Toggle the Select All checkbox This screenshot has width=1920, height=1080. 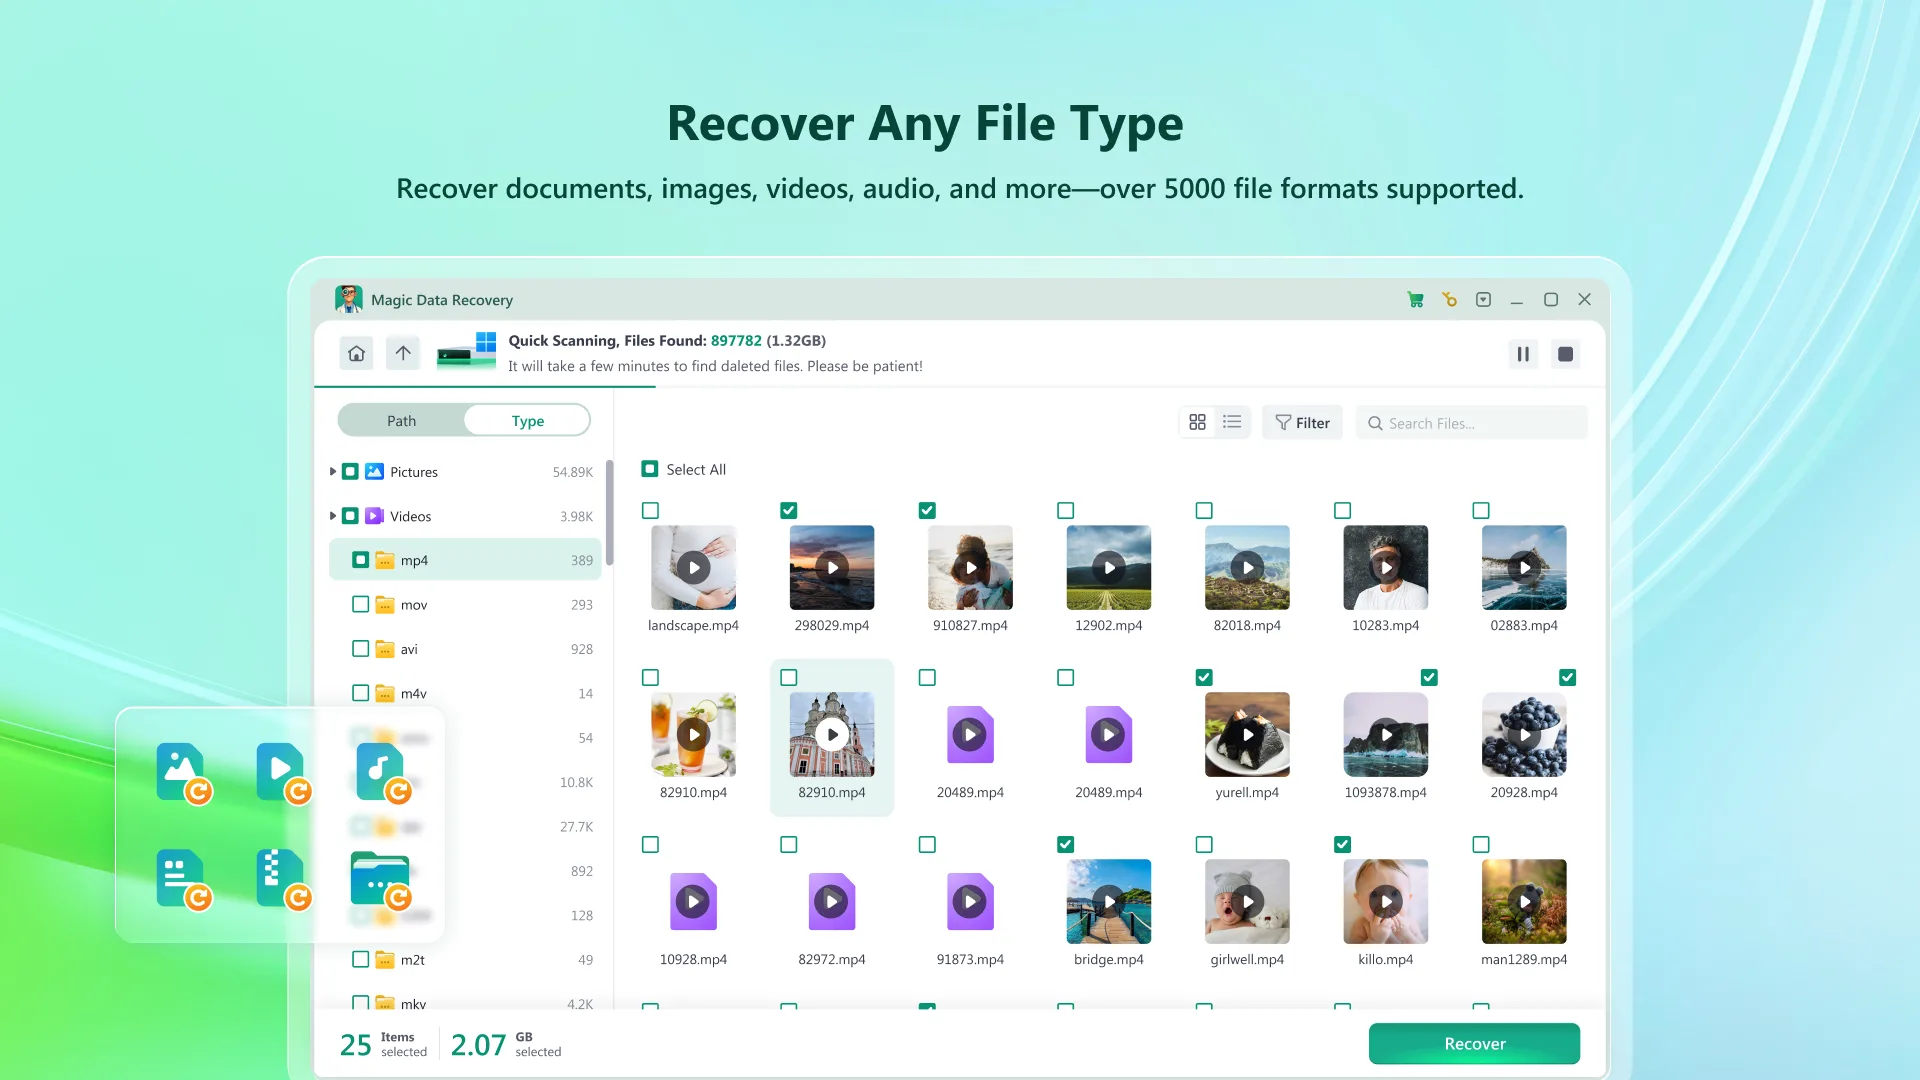click(650, 470)
